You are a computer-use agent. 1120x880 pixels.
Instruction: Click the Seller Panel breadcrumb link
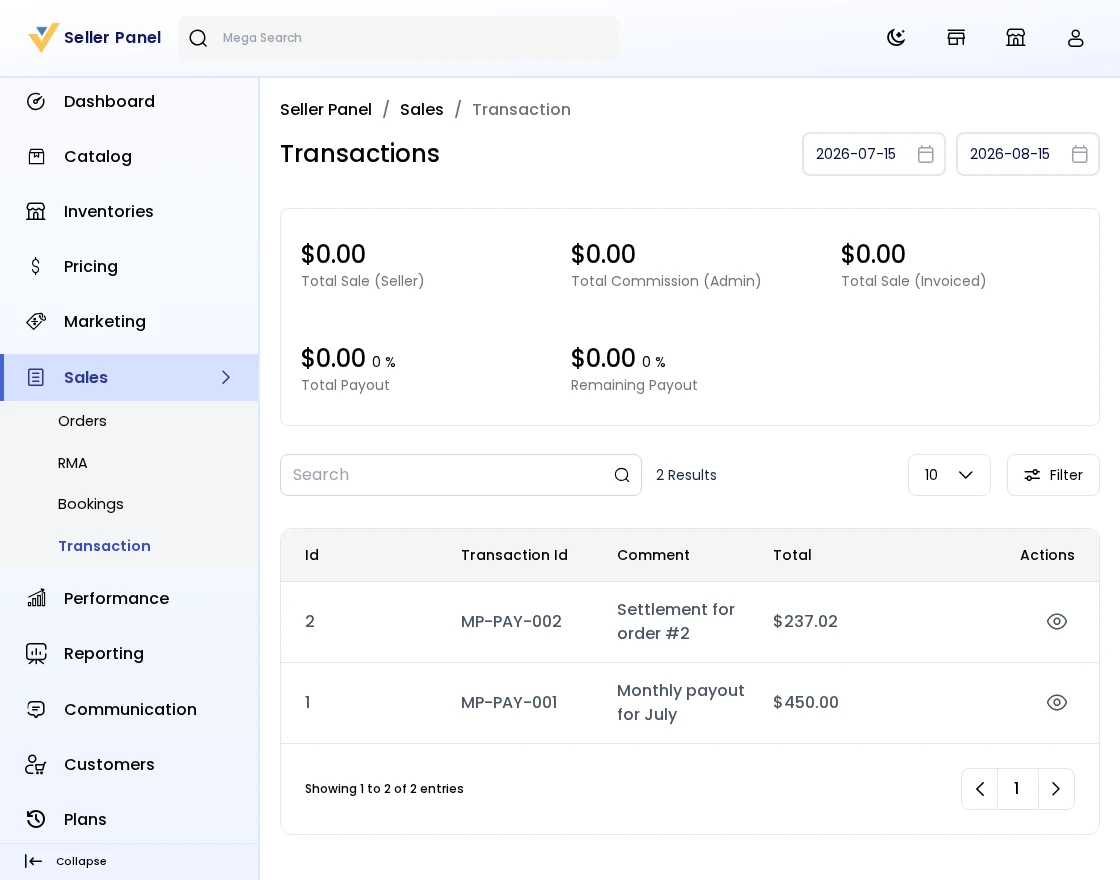(x=326, y=109)
